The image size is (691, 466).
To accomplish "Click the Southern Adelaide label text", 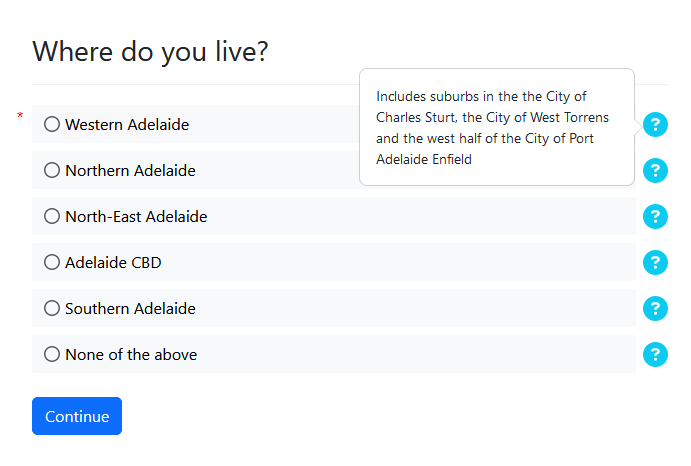I will (130, 309).
